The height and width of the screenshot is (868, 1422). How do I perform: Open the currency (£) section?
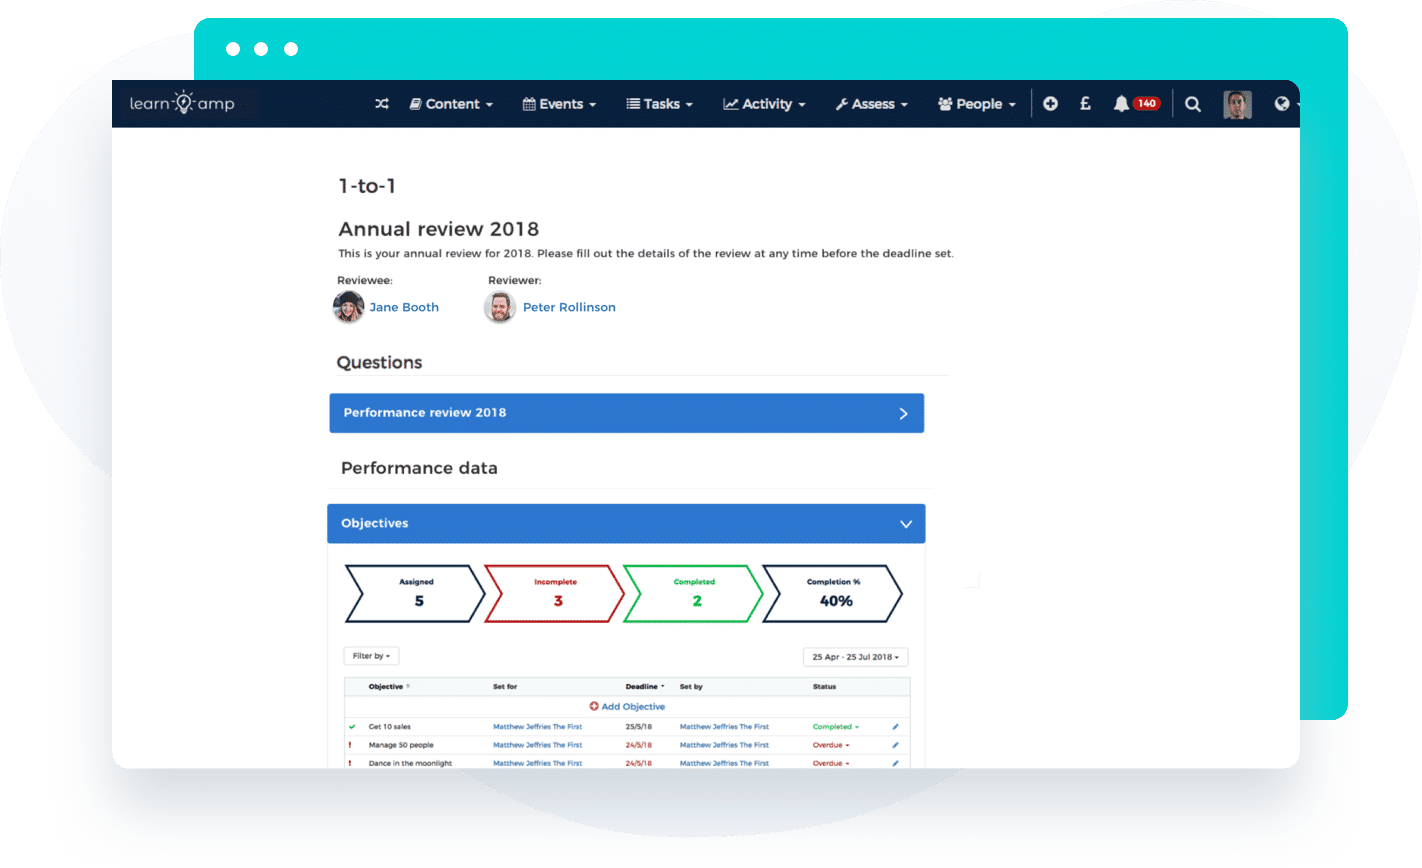point(1085,103)
